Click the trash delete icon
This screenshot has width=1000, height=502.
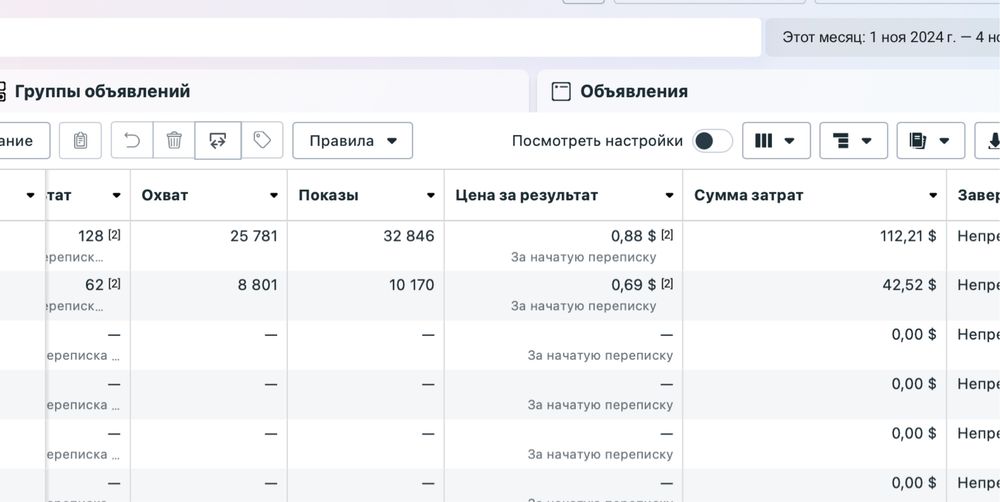pyautogui.click(x=174, y=140)
